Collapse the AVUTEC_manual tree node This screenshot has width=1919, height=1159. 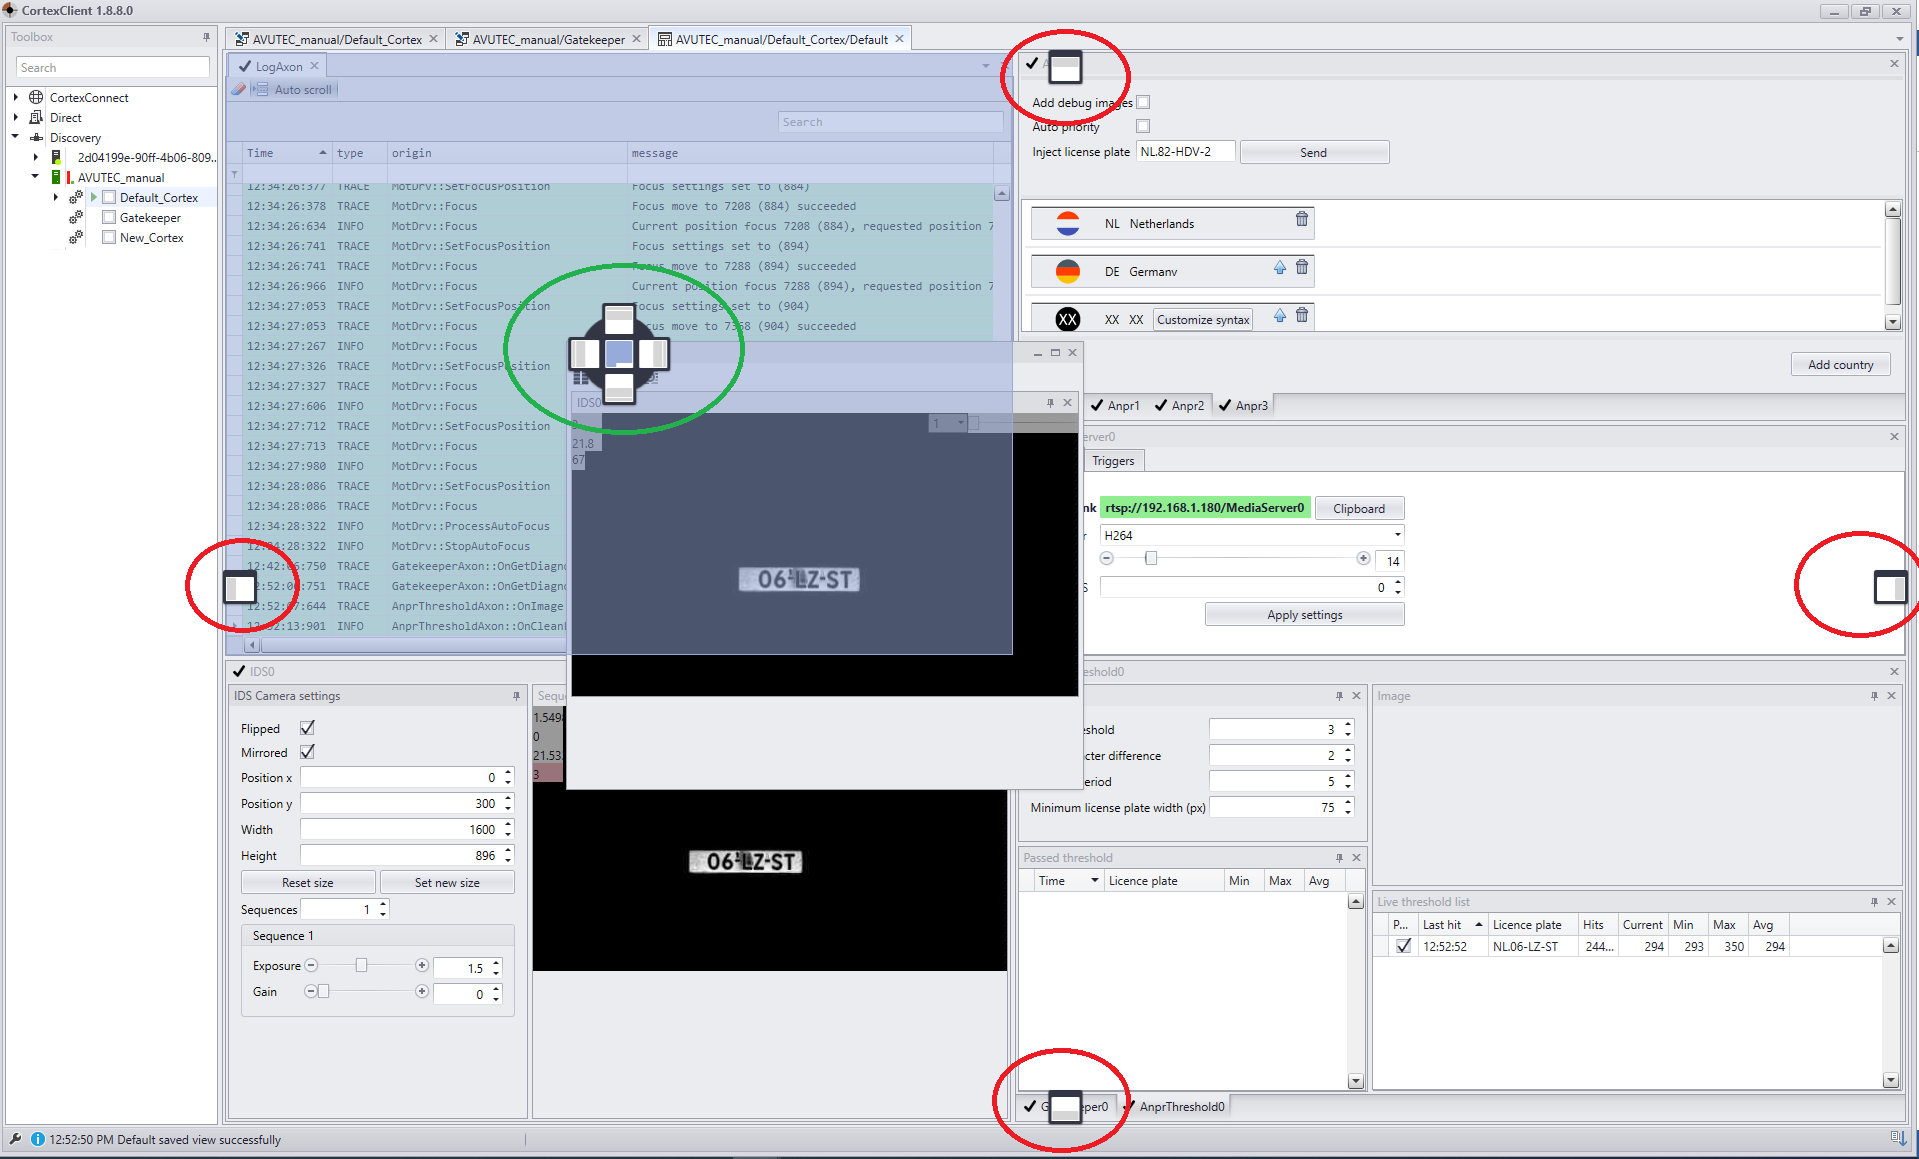coord(36,177)
